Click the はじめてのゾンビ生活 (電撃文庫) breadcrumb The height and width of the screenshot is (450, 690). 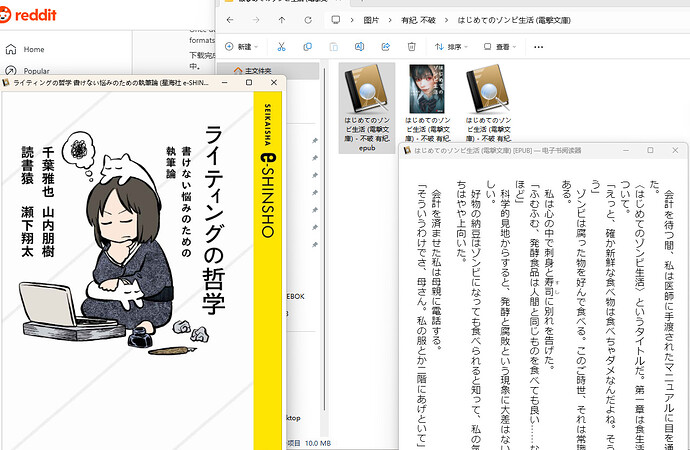coord(514,20)
